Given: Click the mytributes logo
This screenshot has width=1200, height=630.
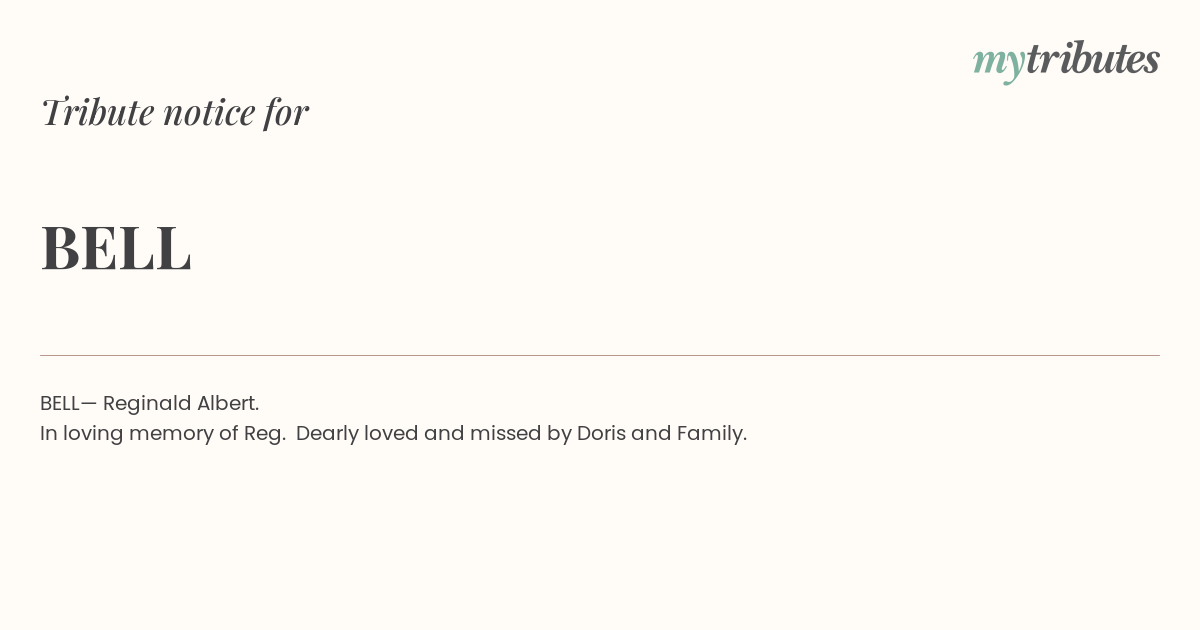Looking at the screenshot, I should point(1066,61).
